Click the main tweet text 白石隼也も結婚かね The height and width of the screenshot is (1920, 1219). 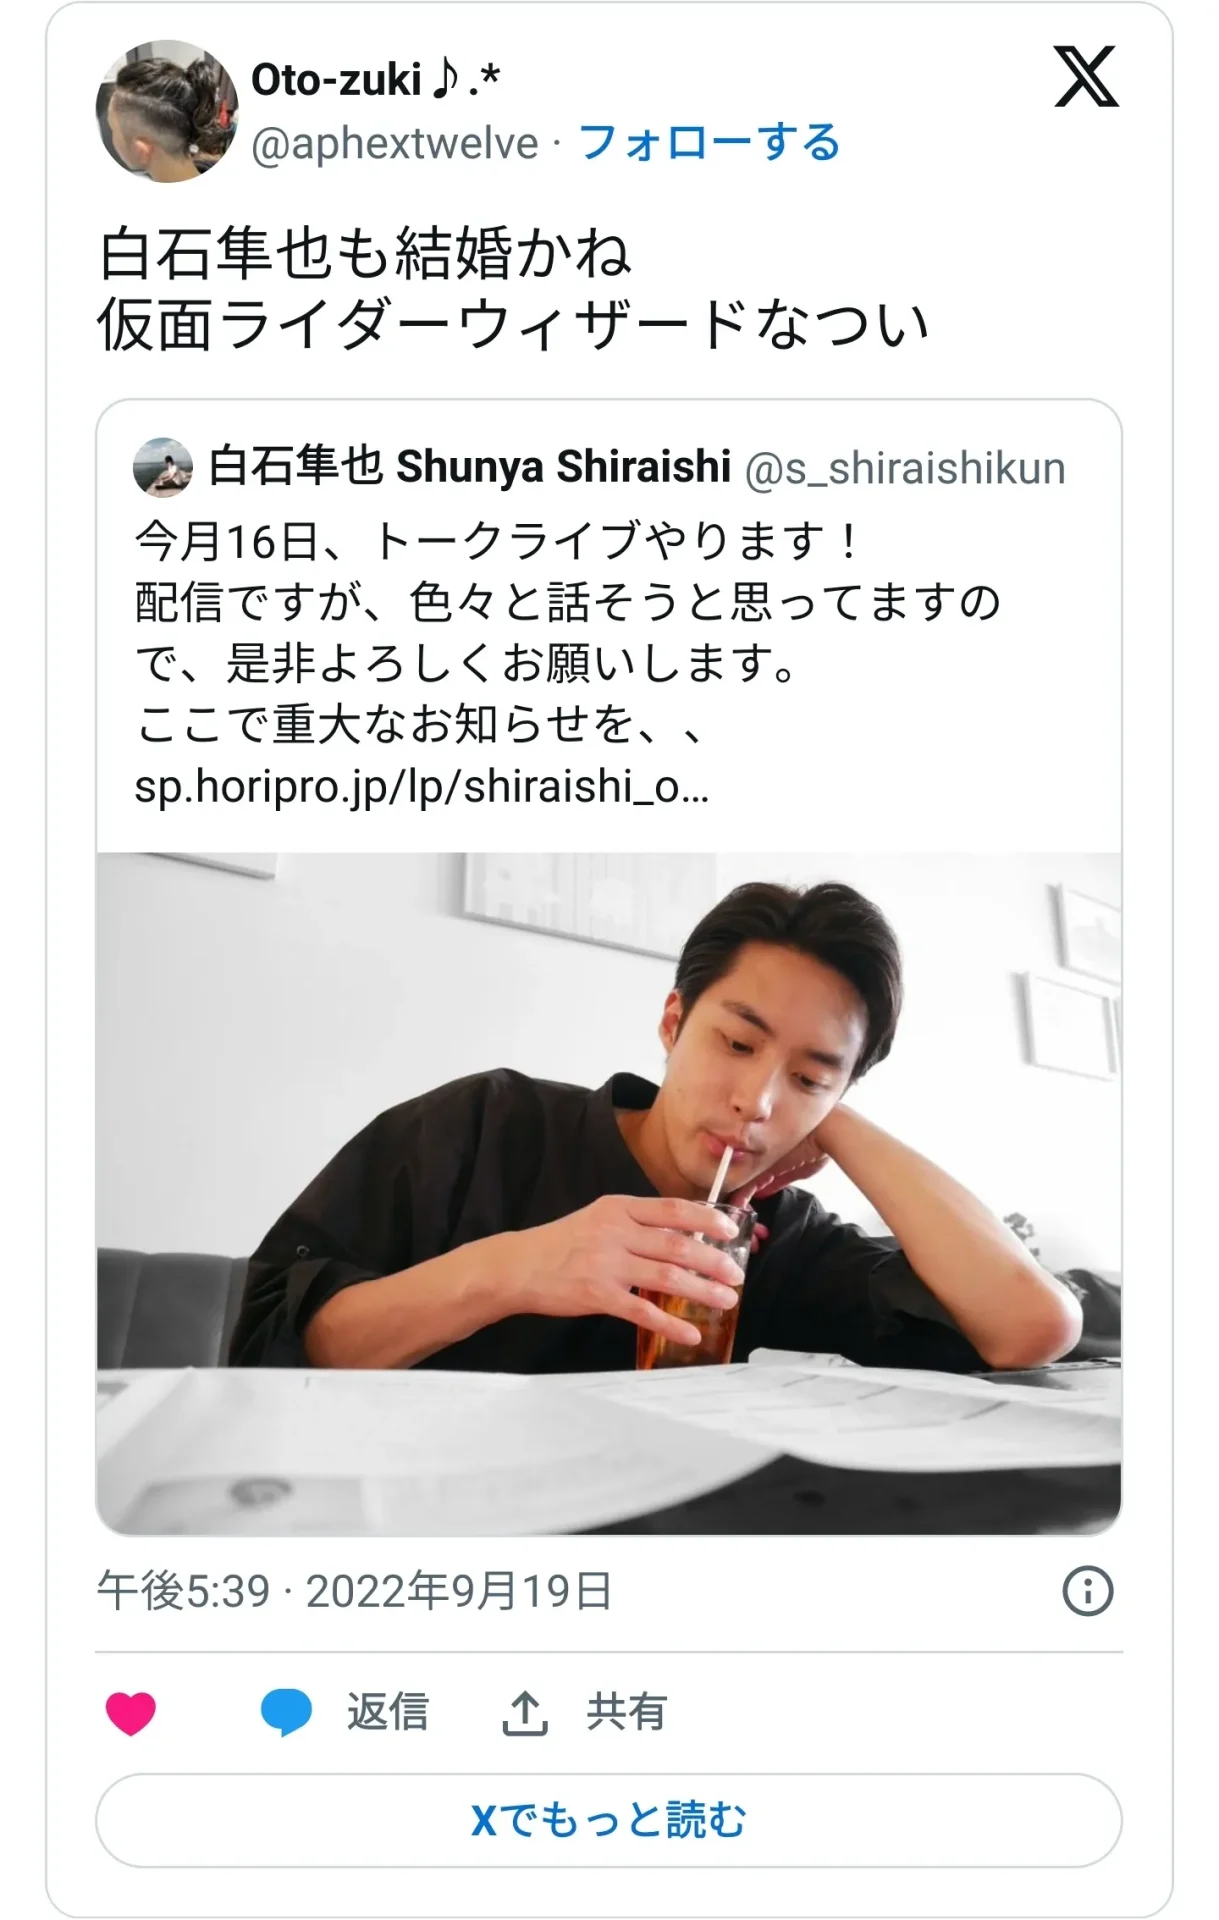click(365, 252)
